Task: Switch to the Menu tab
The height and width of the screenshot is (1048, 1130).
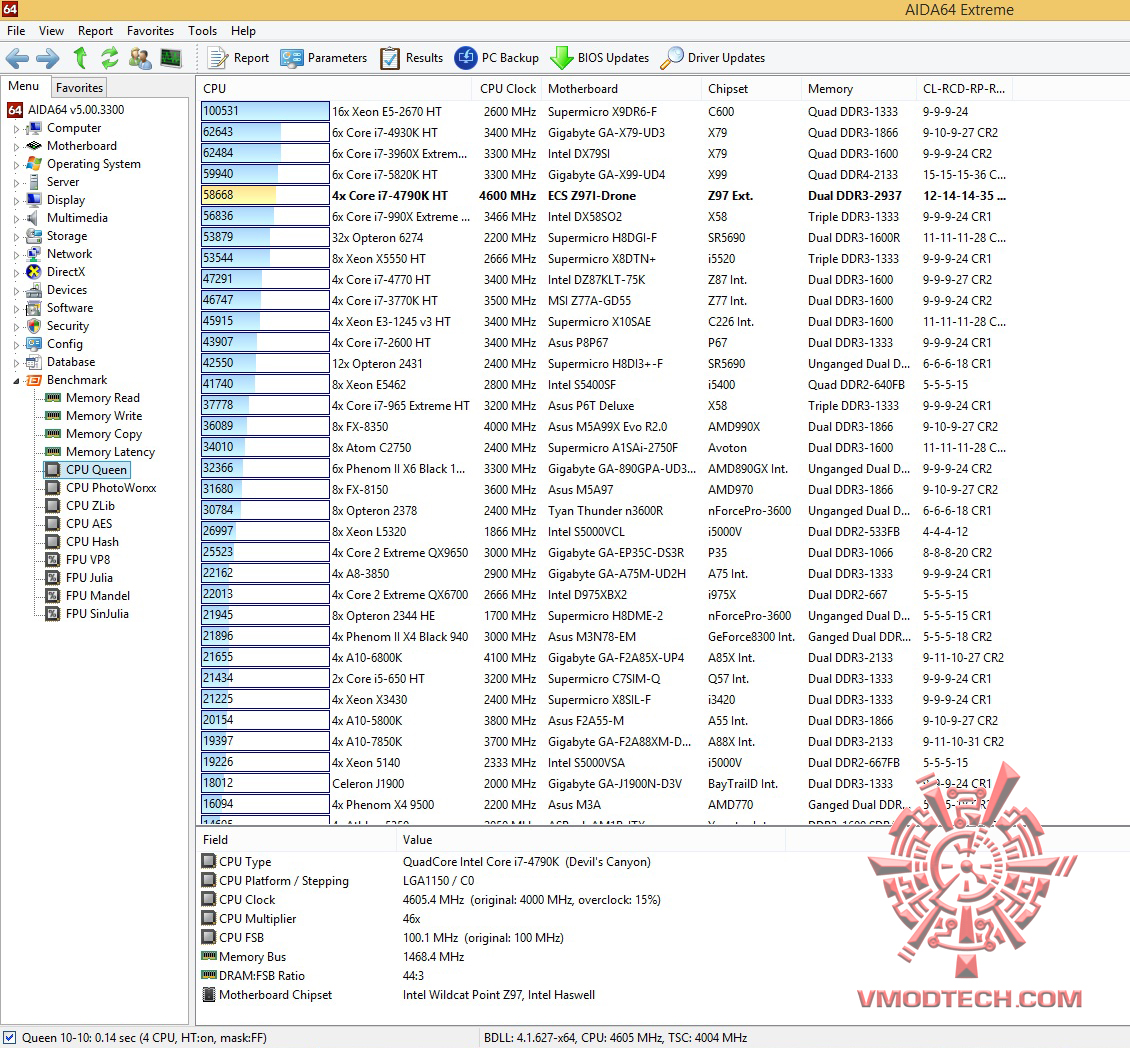Action: 24,86
